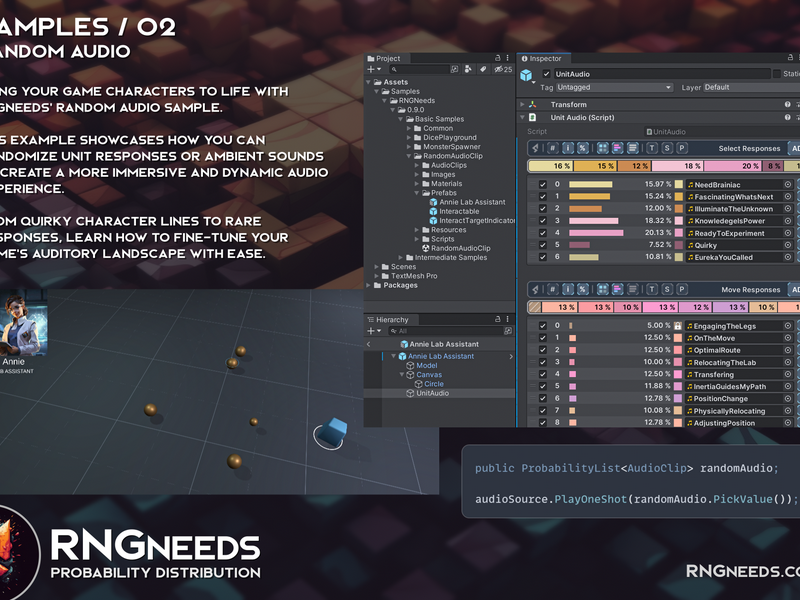Click the list lines icon in Select Responses toolbar
This screenshot has height=600, width=800.
pyautogui.click(x=633, y=148)
